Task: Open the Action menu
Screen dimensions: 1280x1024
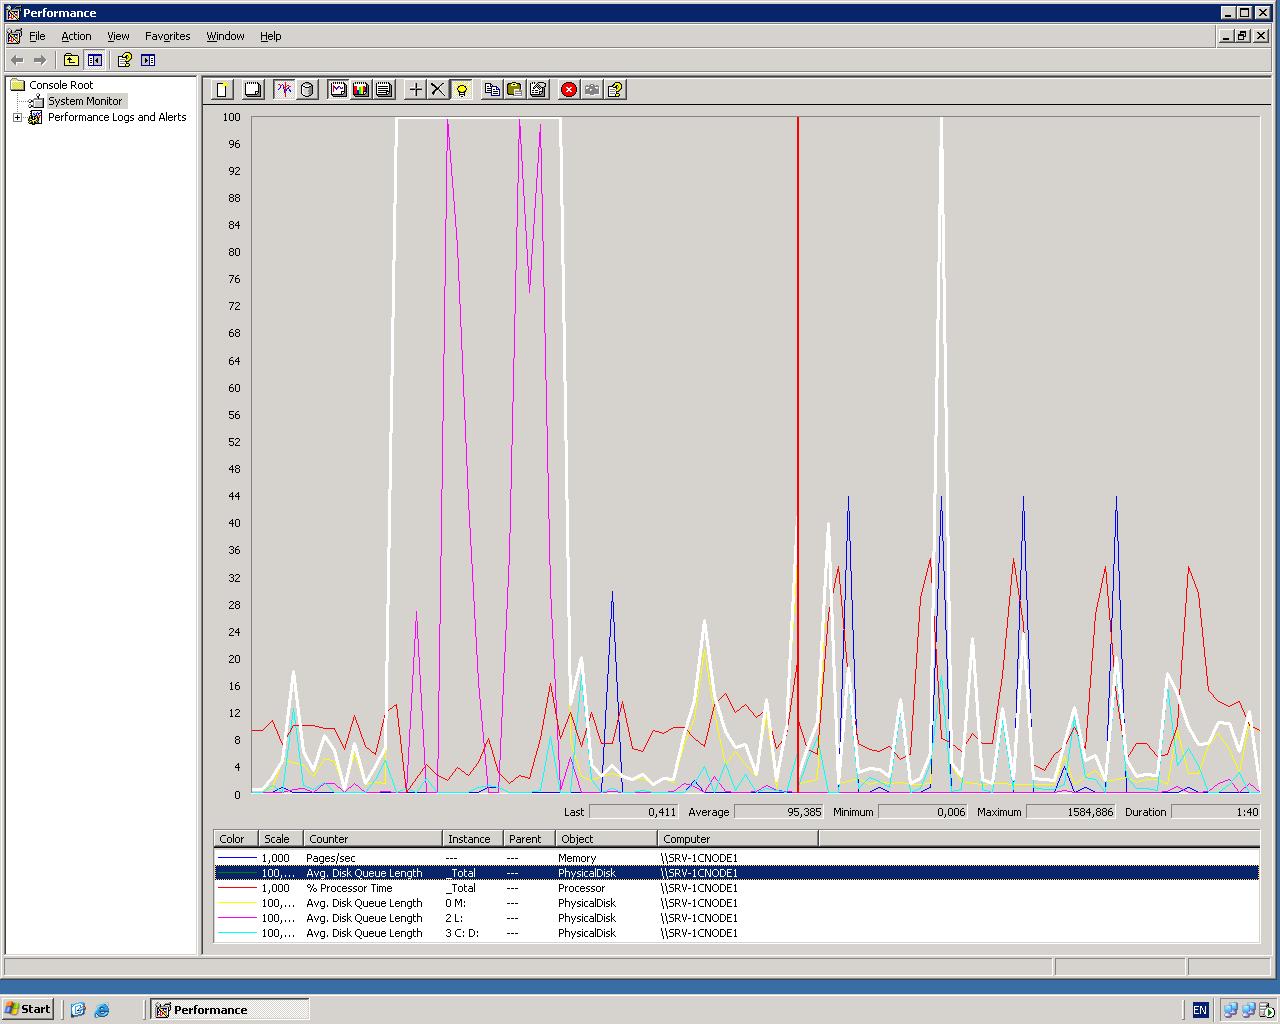Action: pos(76,36)
